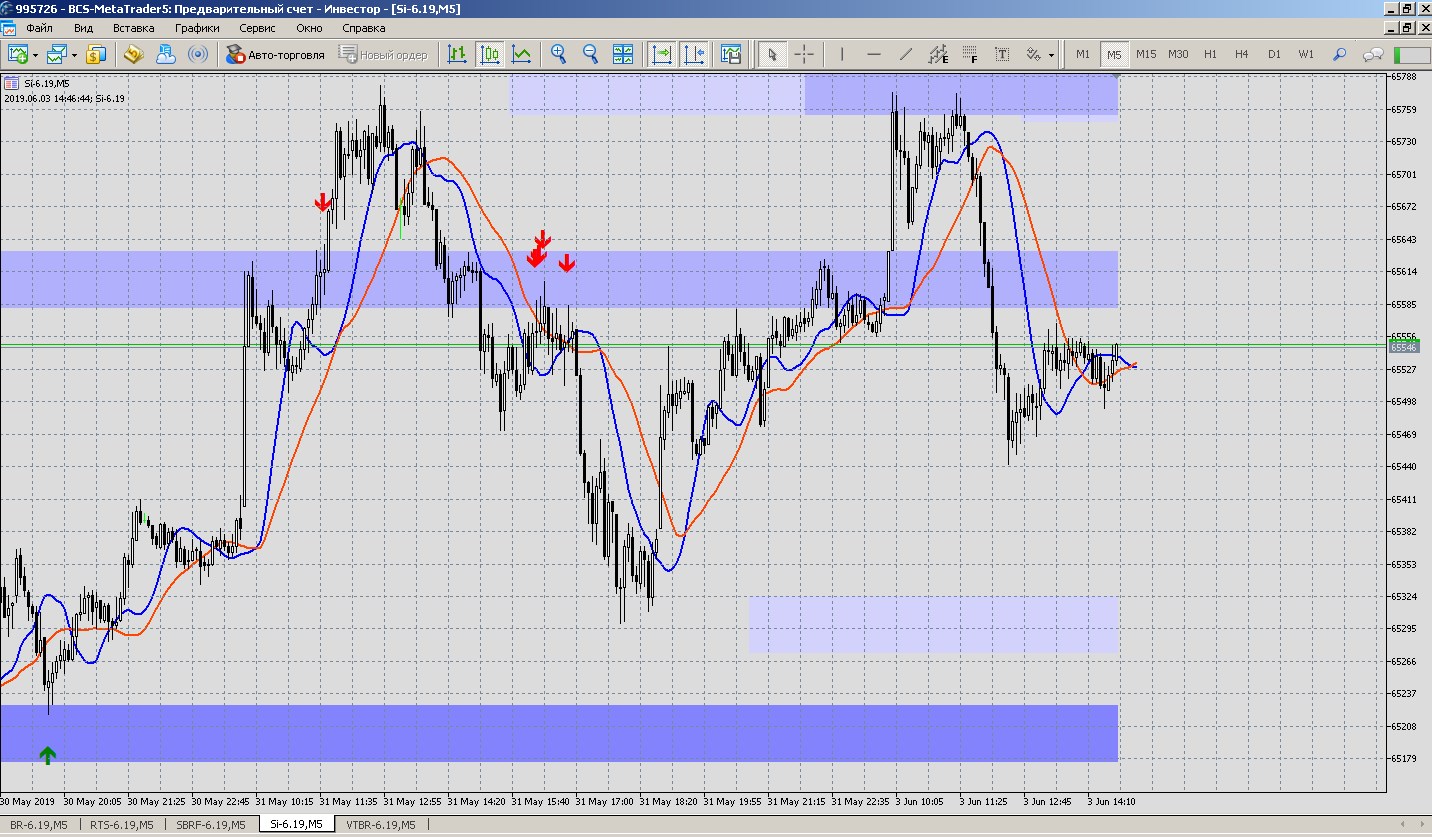Image resolution: width=1432 pixels, height=837 pixels.
Task: Click the signals radio-wave icon
Action: (x=197, y=54)
